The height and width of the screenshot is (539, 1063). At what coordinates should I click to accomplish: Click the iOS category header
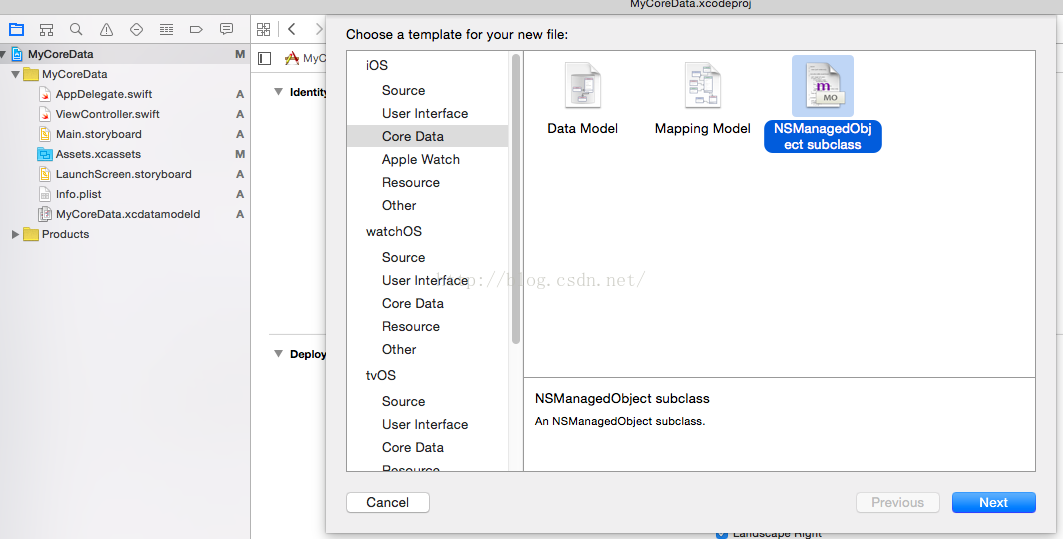377,65
